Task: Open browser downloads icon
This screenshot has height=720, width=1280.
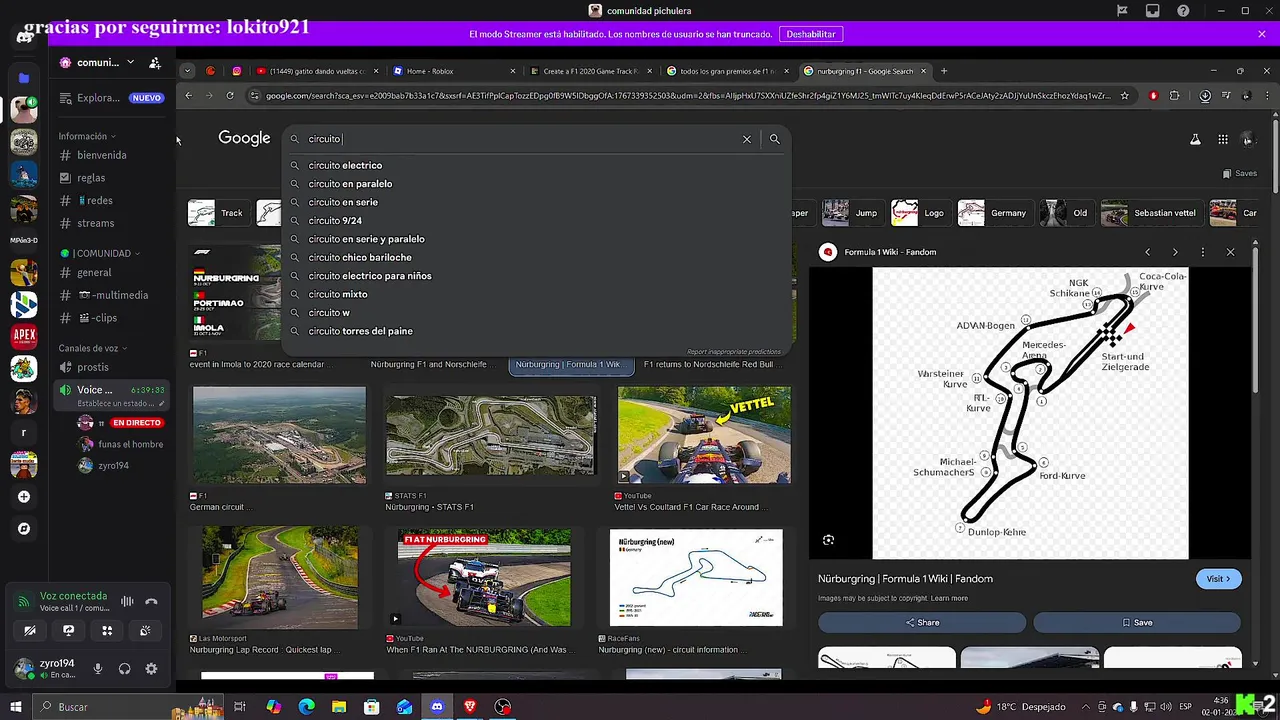Action: [1205, 96]
